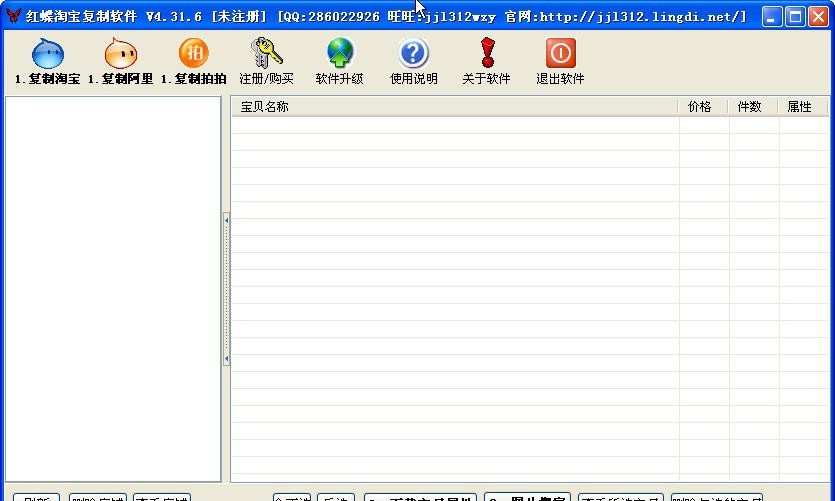The image size is (835, 501).
Task: Close the 红蝶淘宝复制软件 window
Action: (818, 17)
